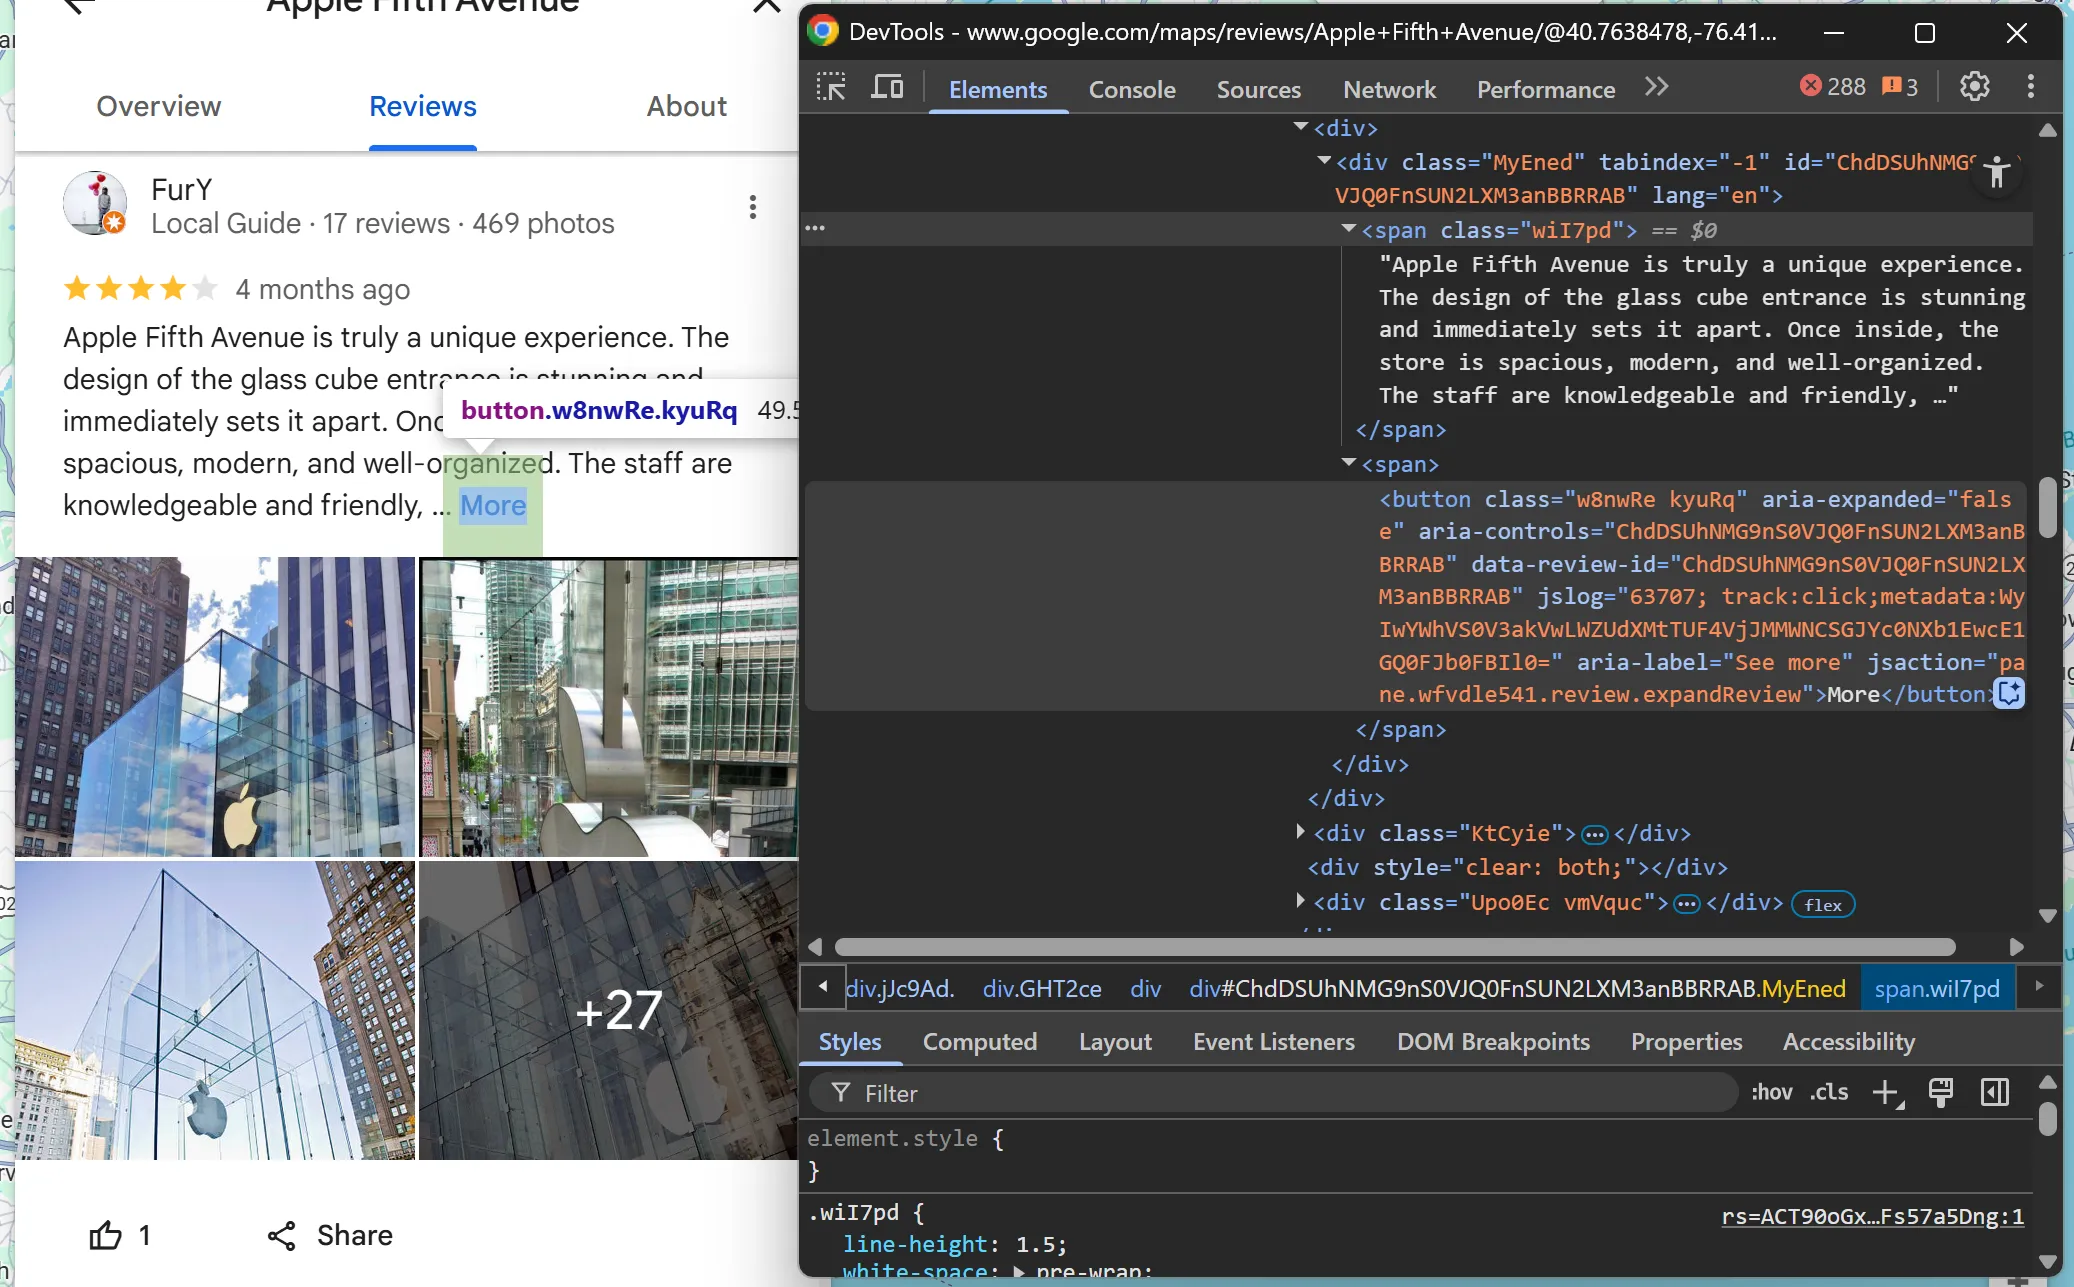Click the 3 issues counter

coord(1900,87)
